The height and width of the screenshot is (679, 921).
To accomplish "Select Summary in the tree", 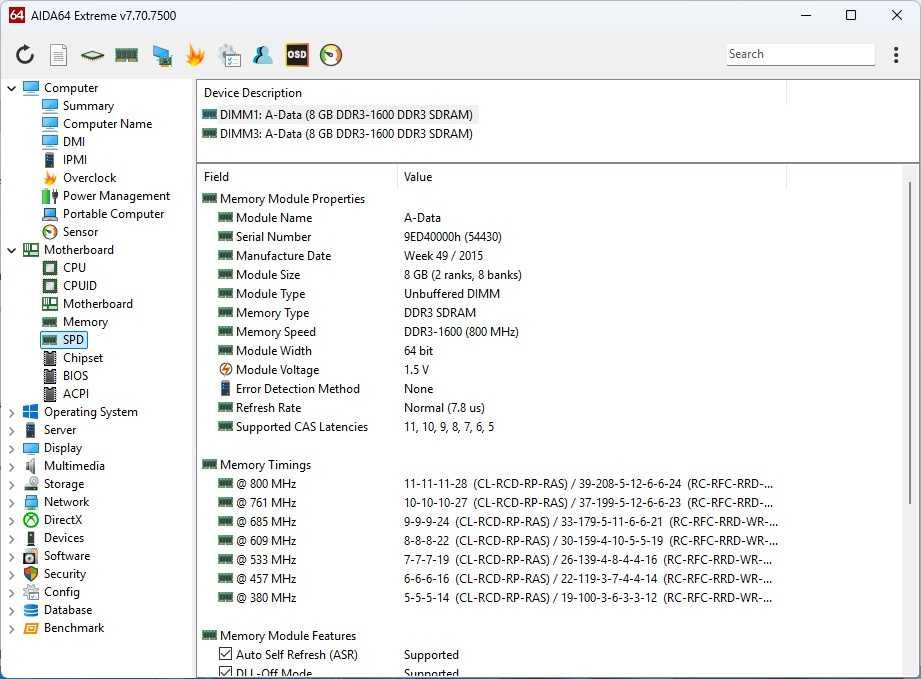I will 88,106.
